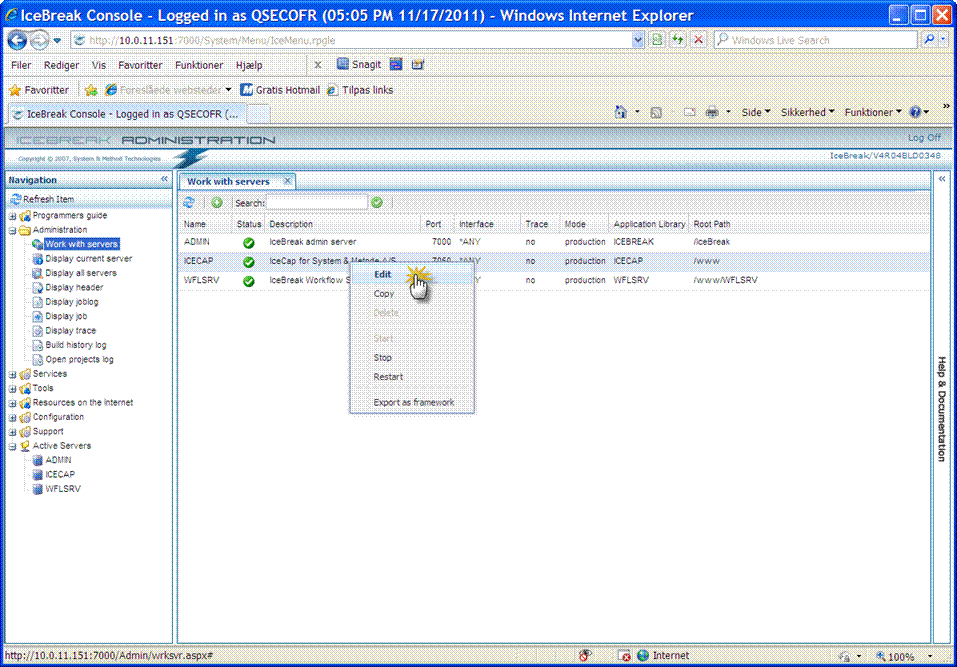
Task: Expand the Programmers guide tree node
Action: coord(12,216)
